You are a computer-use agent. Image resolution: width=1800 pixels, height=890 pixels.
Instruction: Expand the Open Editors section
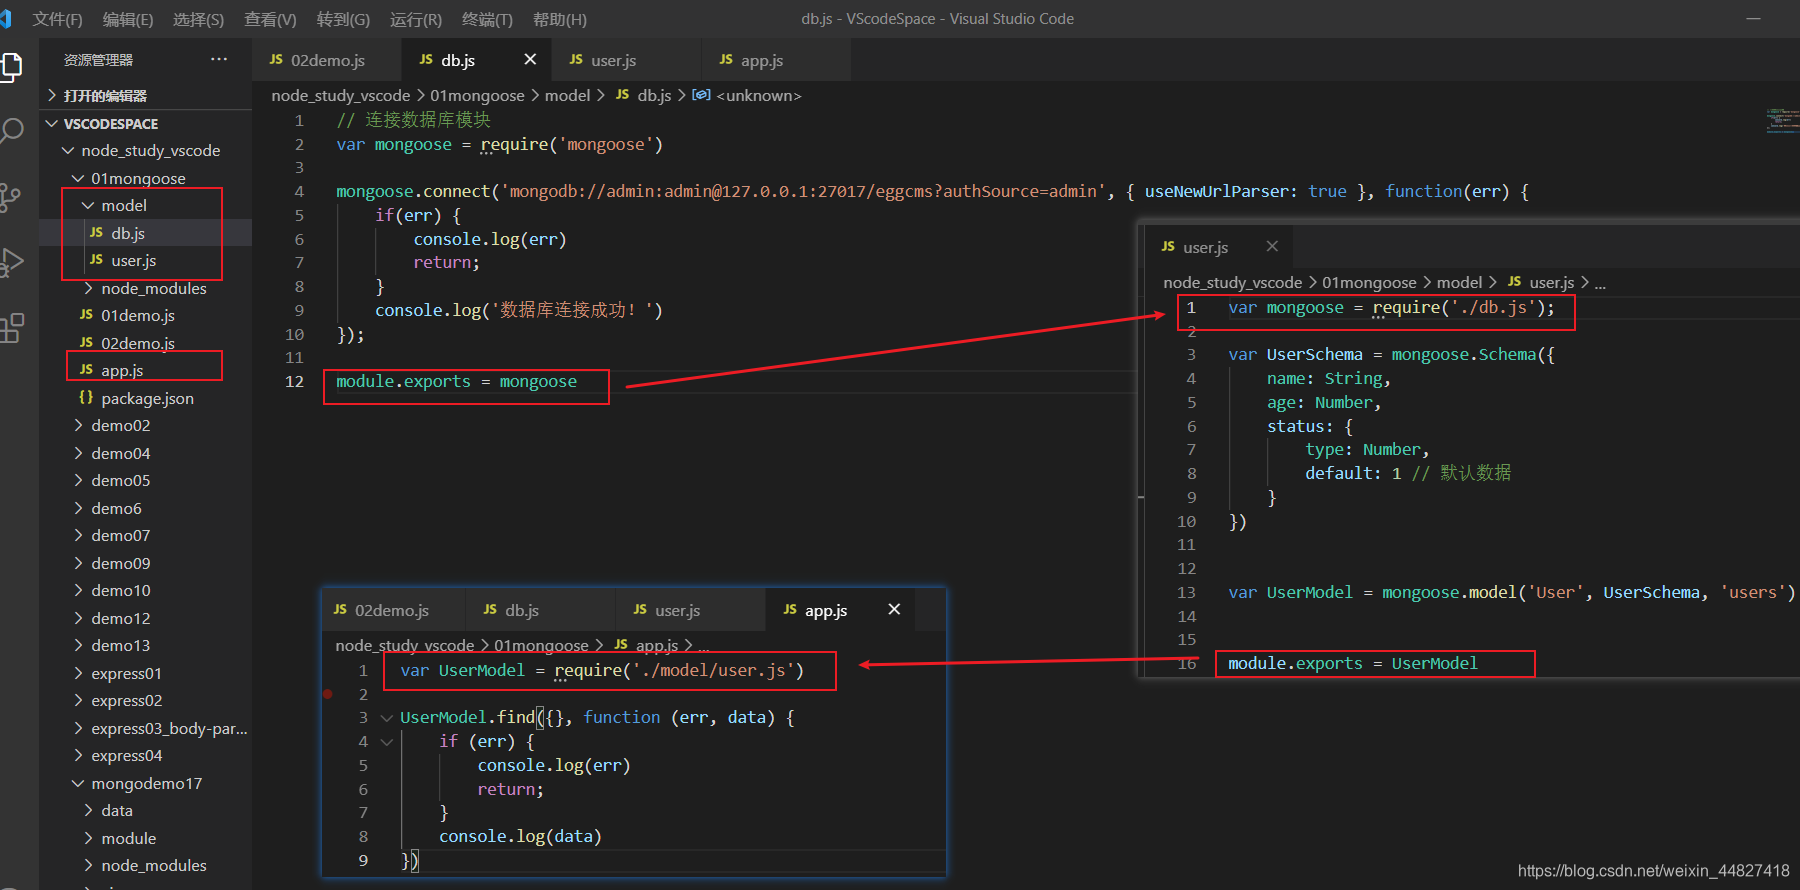[52, 96]
